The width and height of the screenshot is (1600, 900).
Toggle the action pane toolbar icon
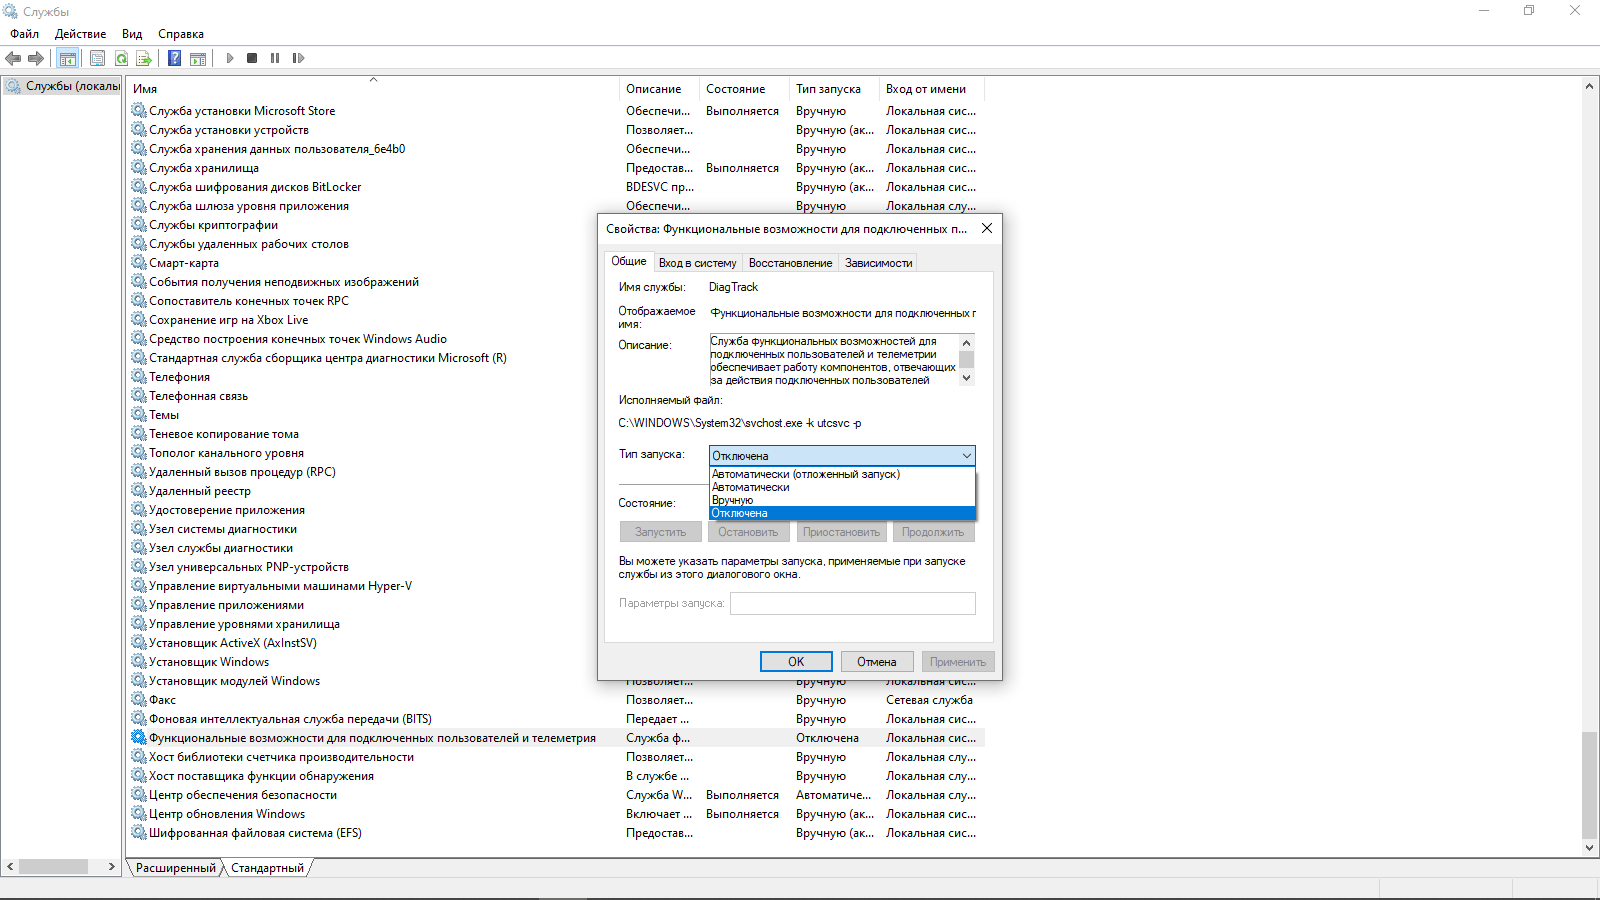(198, 58)
